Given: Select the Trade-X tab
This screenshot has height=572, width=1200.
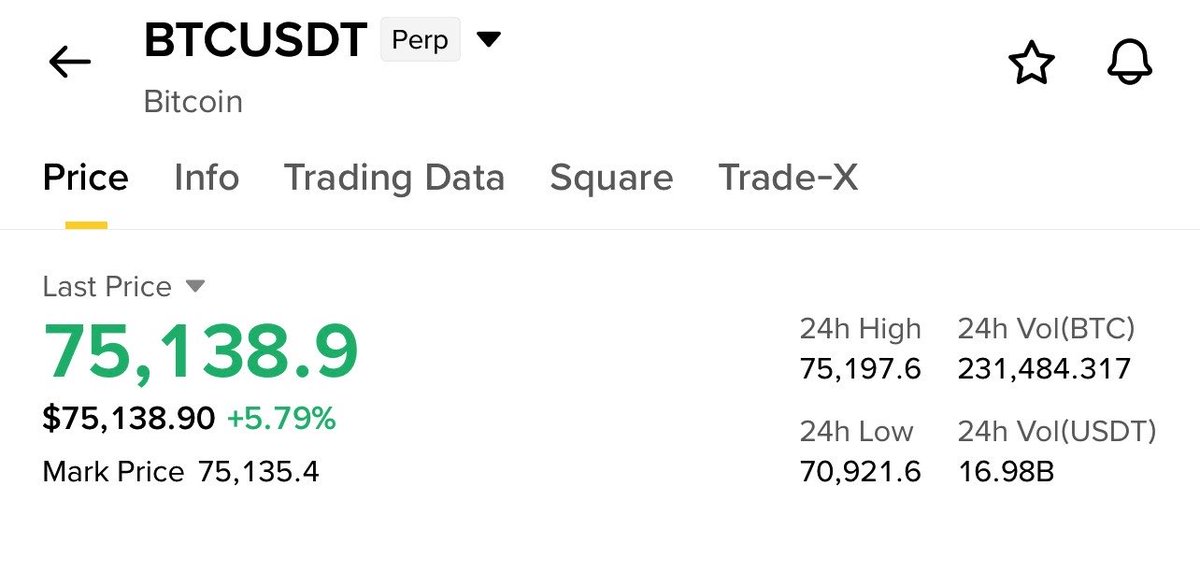Looking at the screenshot, I should 788,178.
